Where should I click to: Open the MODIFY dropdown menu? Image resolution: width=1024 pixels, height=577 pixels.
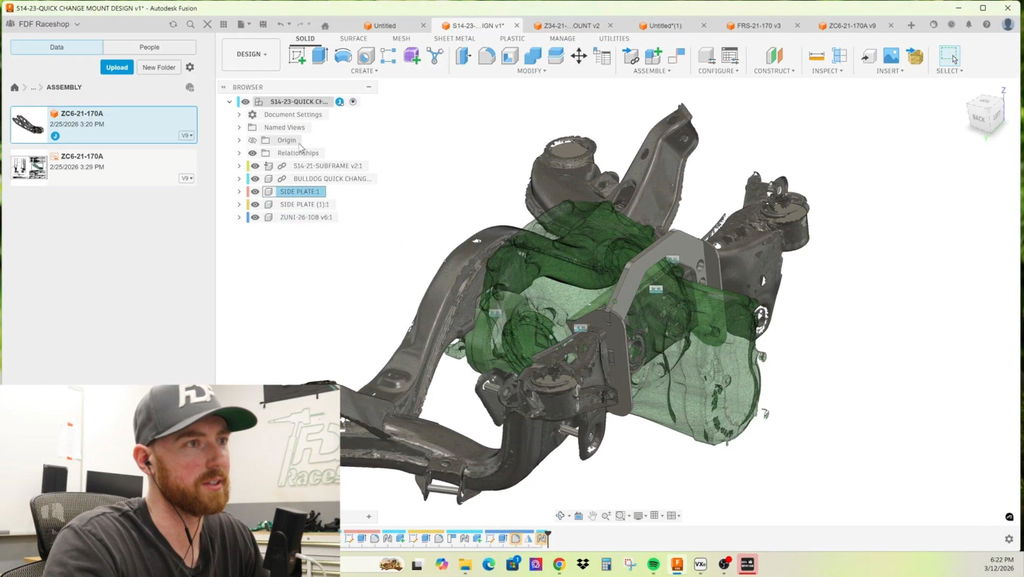pos(532,70)
